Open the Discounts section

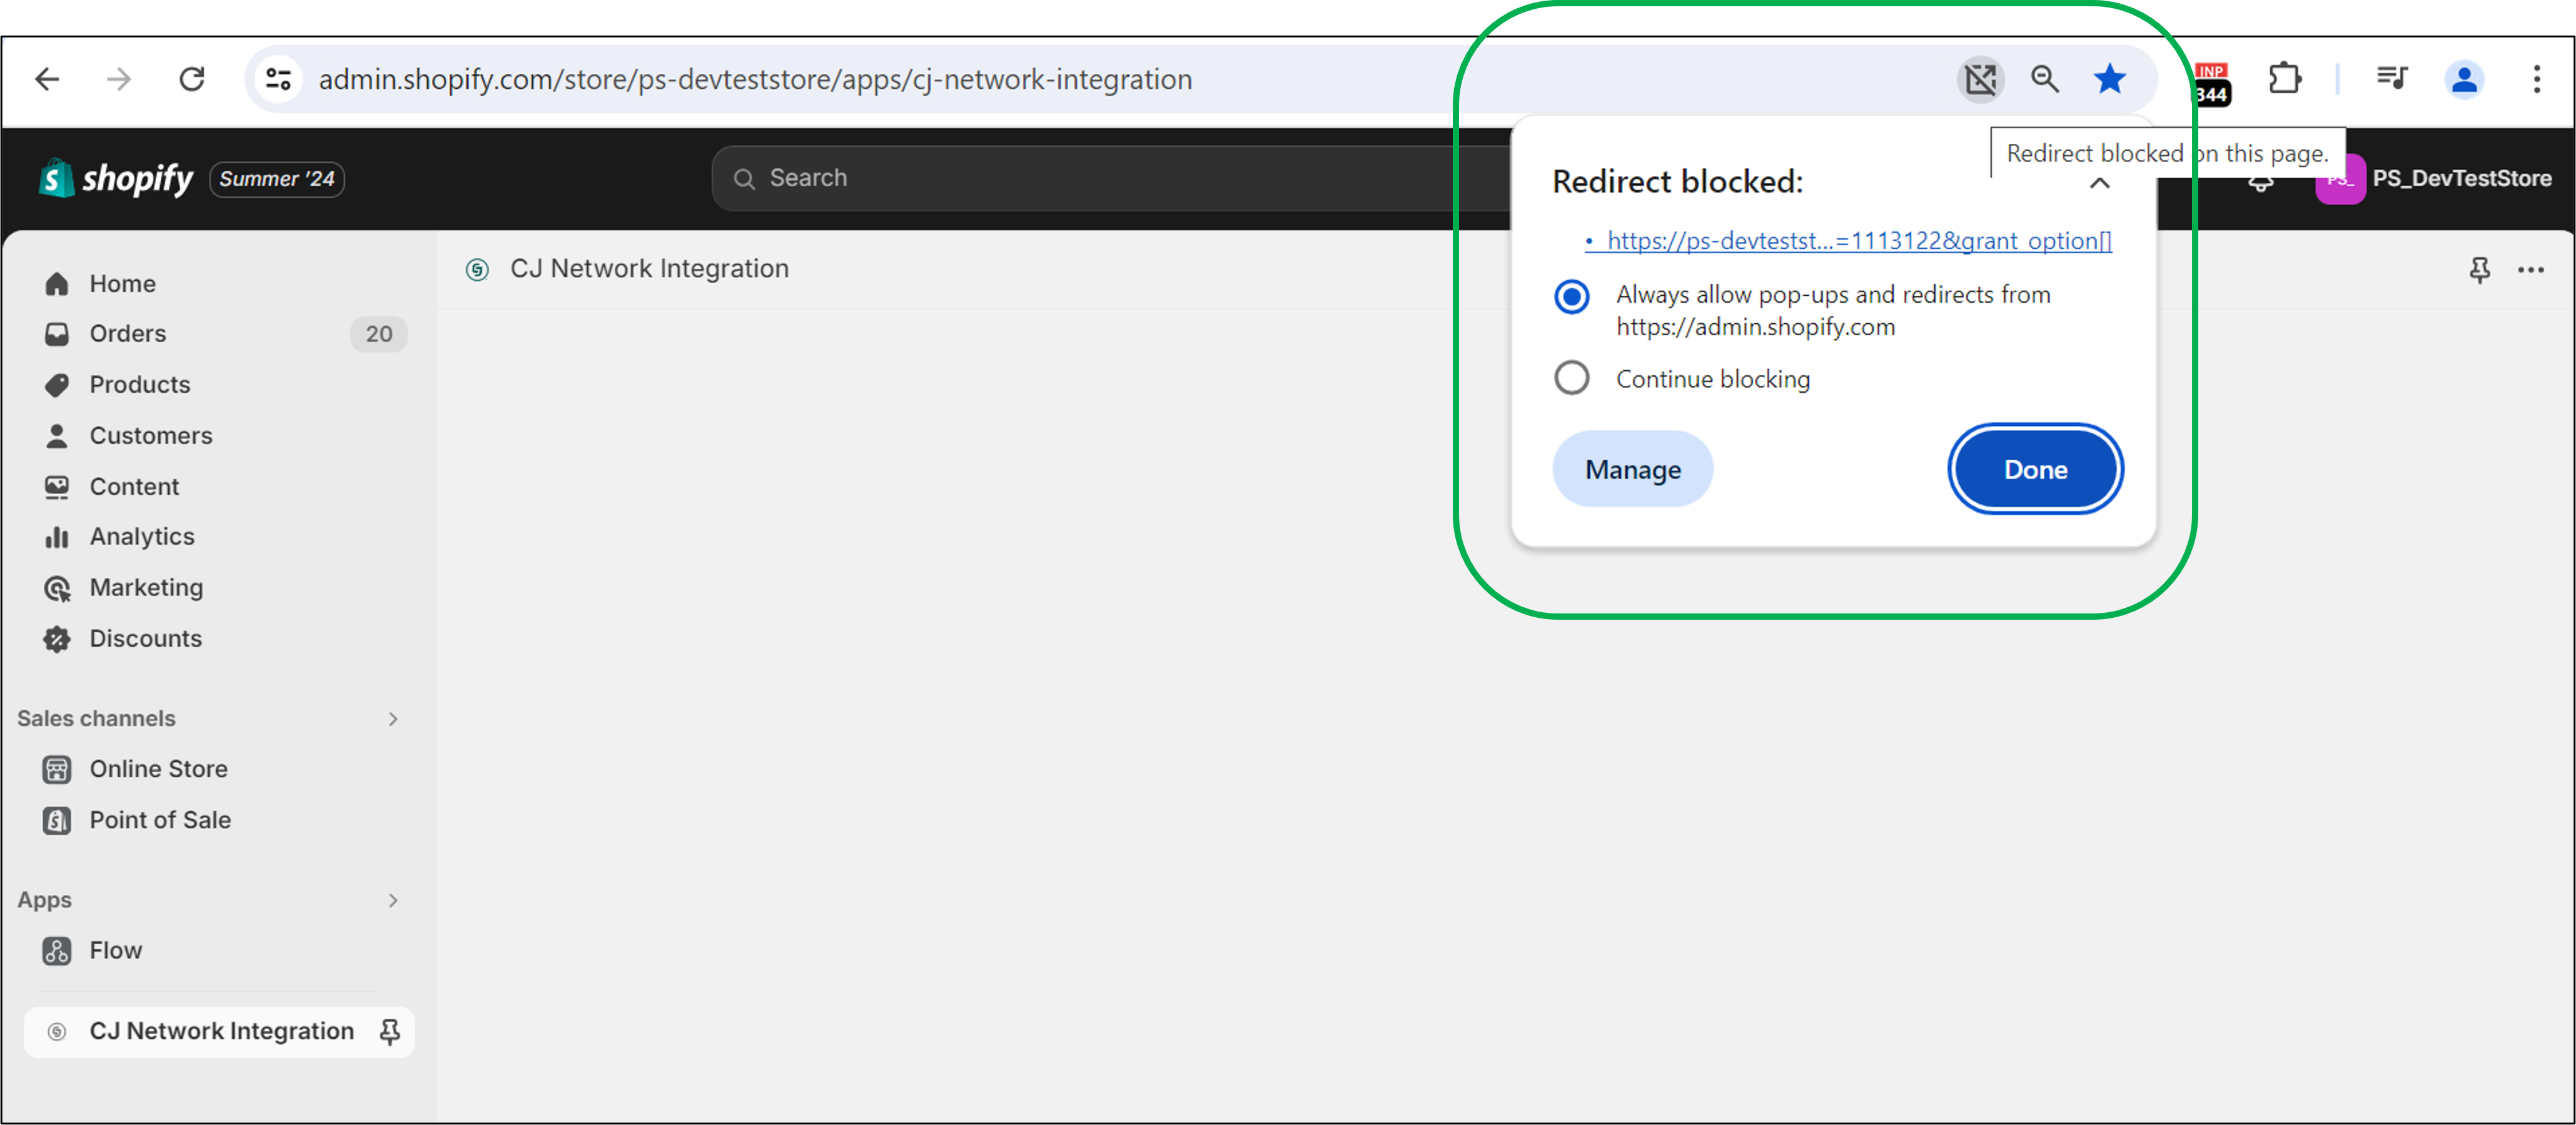click(146, 638)
